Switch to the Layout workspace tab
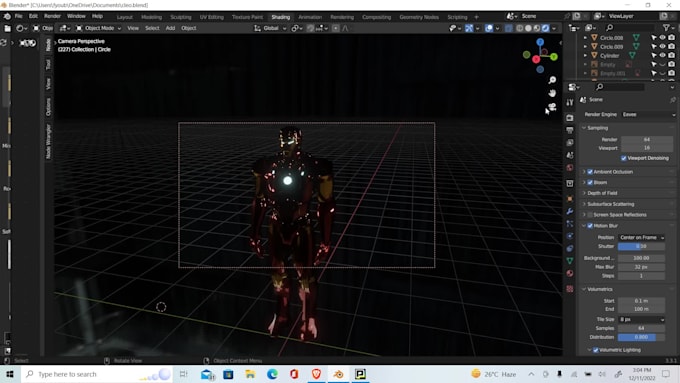The image size is (680, 383). tap(124, 17)
